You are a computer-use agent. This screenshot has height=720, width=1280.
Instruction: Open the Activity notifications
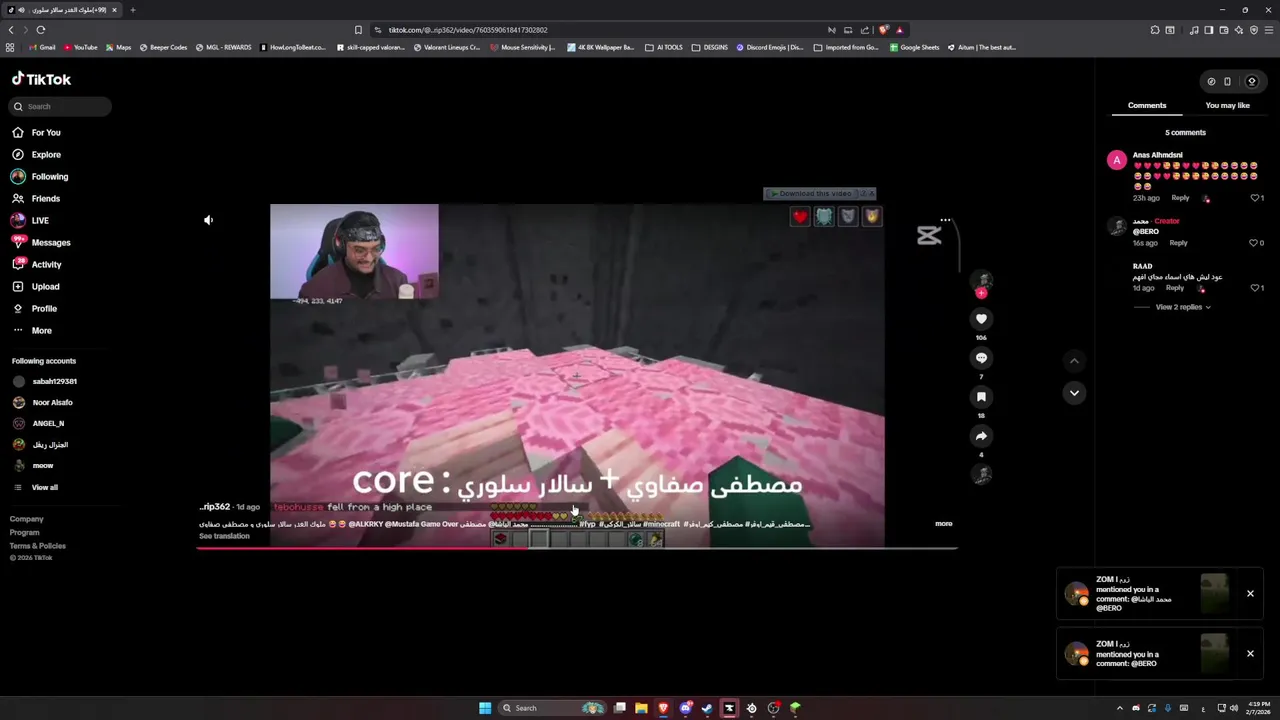[36, 264]
